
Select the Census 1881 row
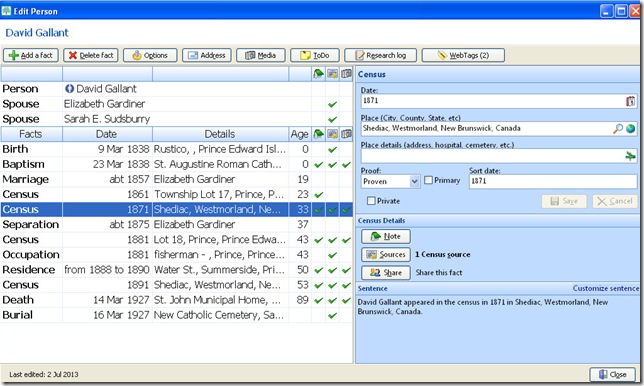177,240
